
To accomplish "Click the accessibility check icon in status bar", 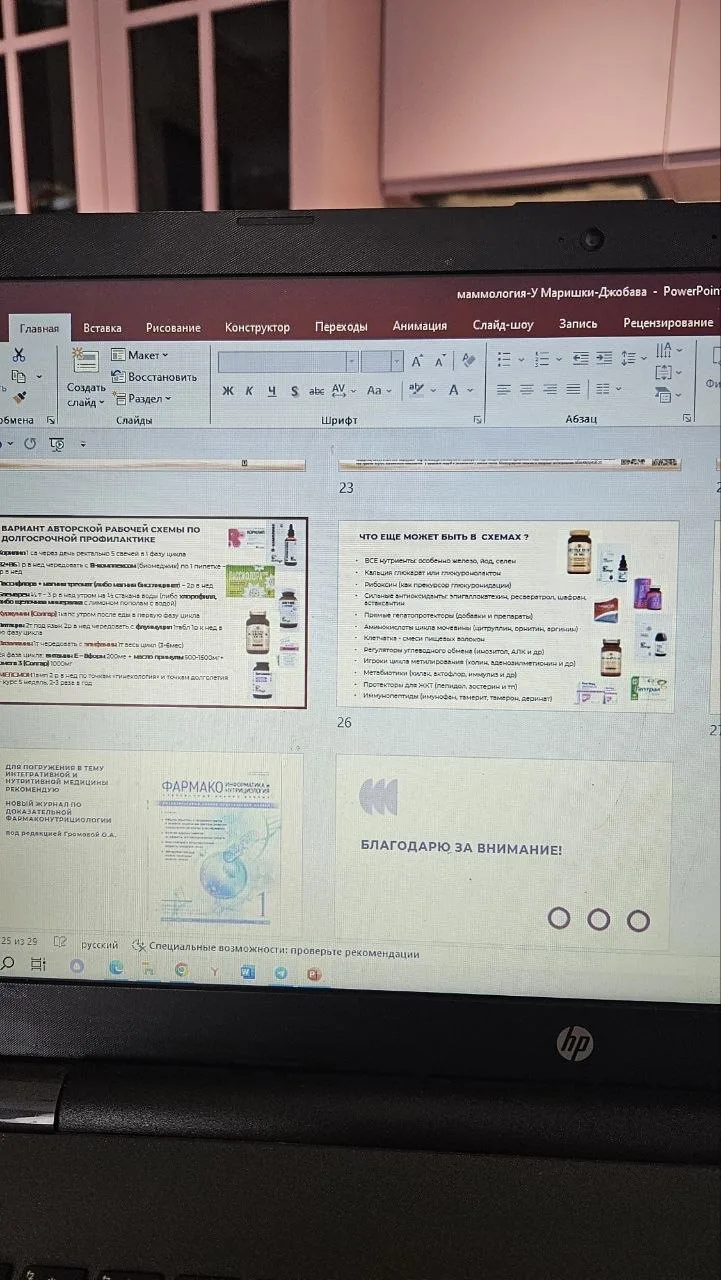I will click(x=139, y=943).
